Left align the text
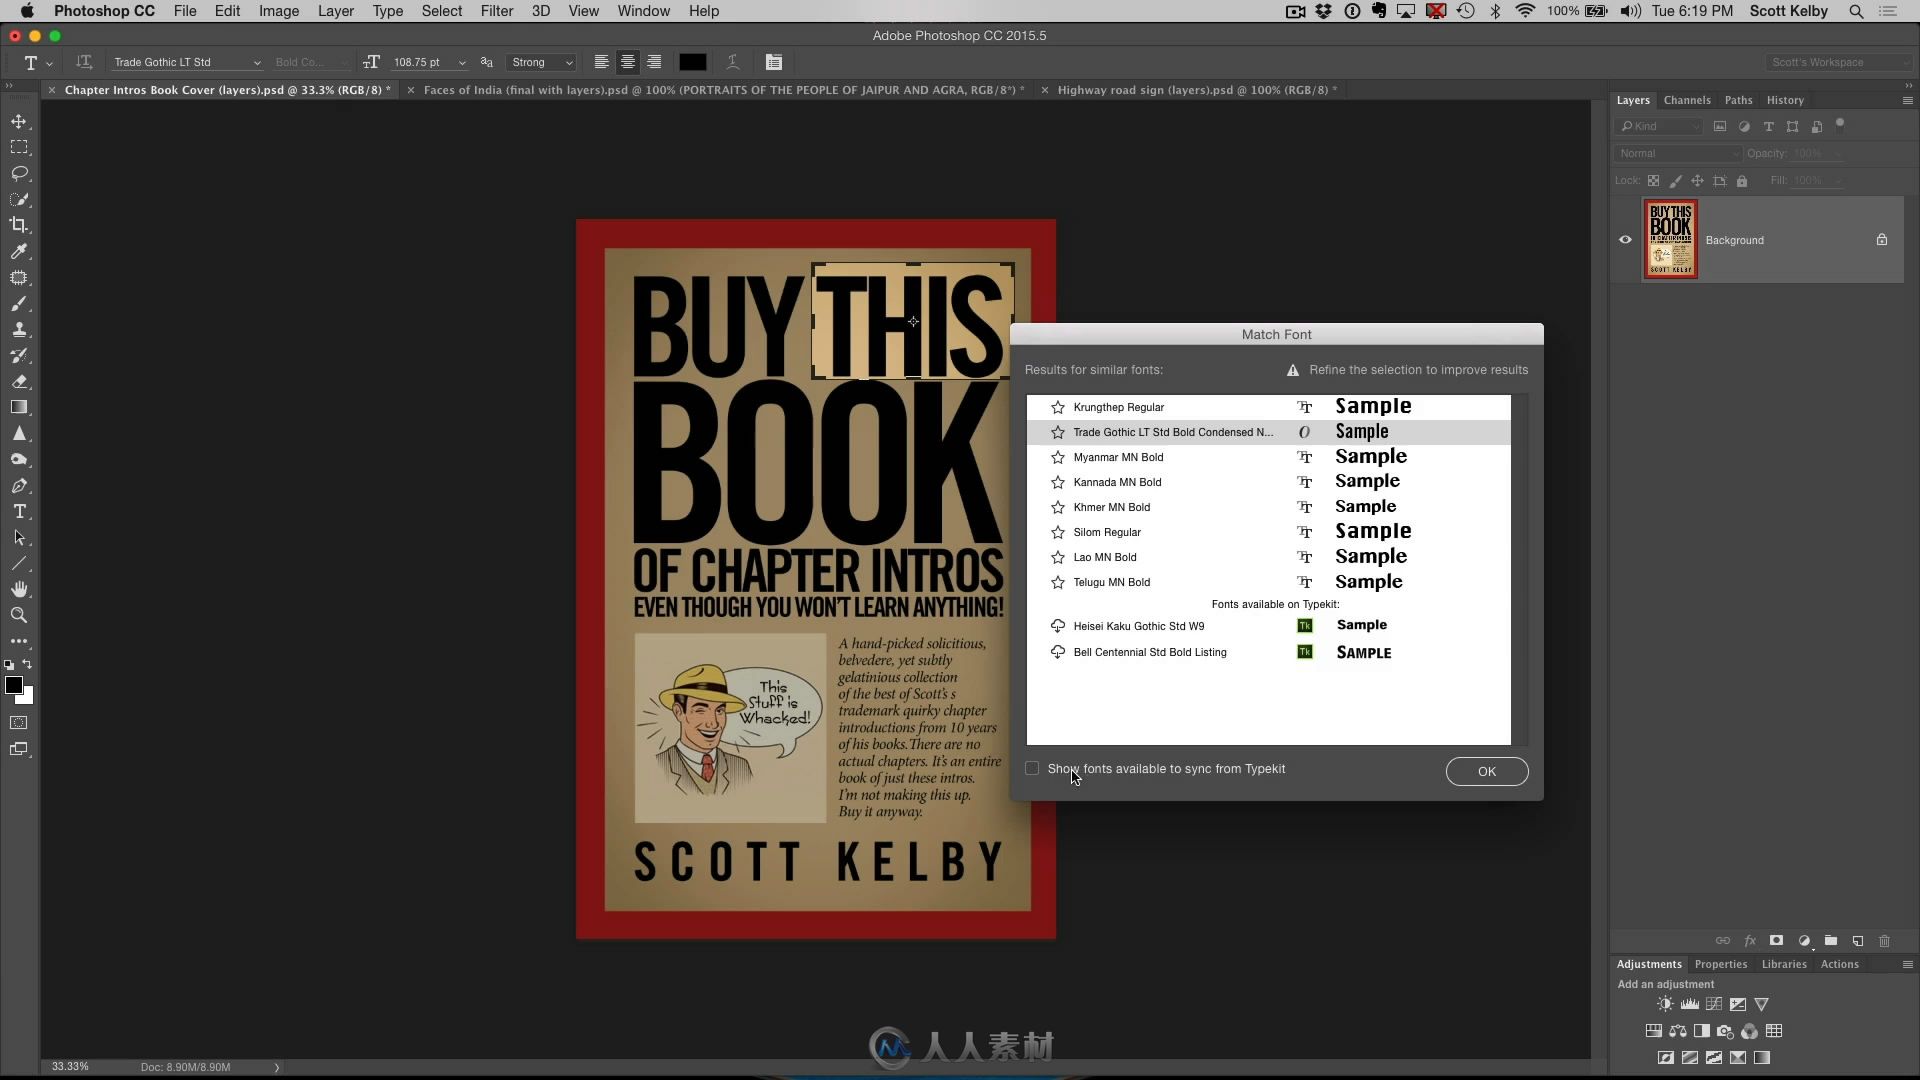The image size is (1920, 1080). pyautogui.click(x=602, y=62)
